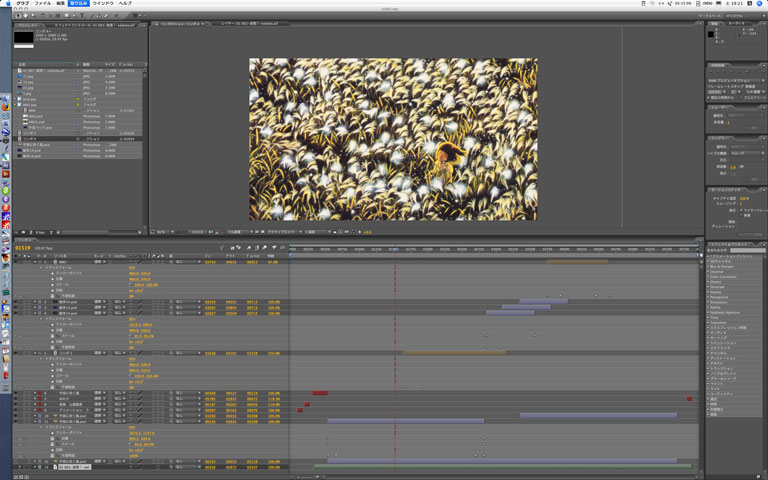Screen dimensions: 768x480
Task: Click the black color swatch in Info panel
Action: (x=713, y=34)
